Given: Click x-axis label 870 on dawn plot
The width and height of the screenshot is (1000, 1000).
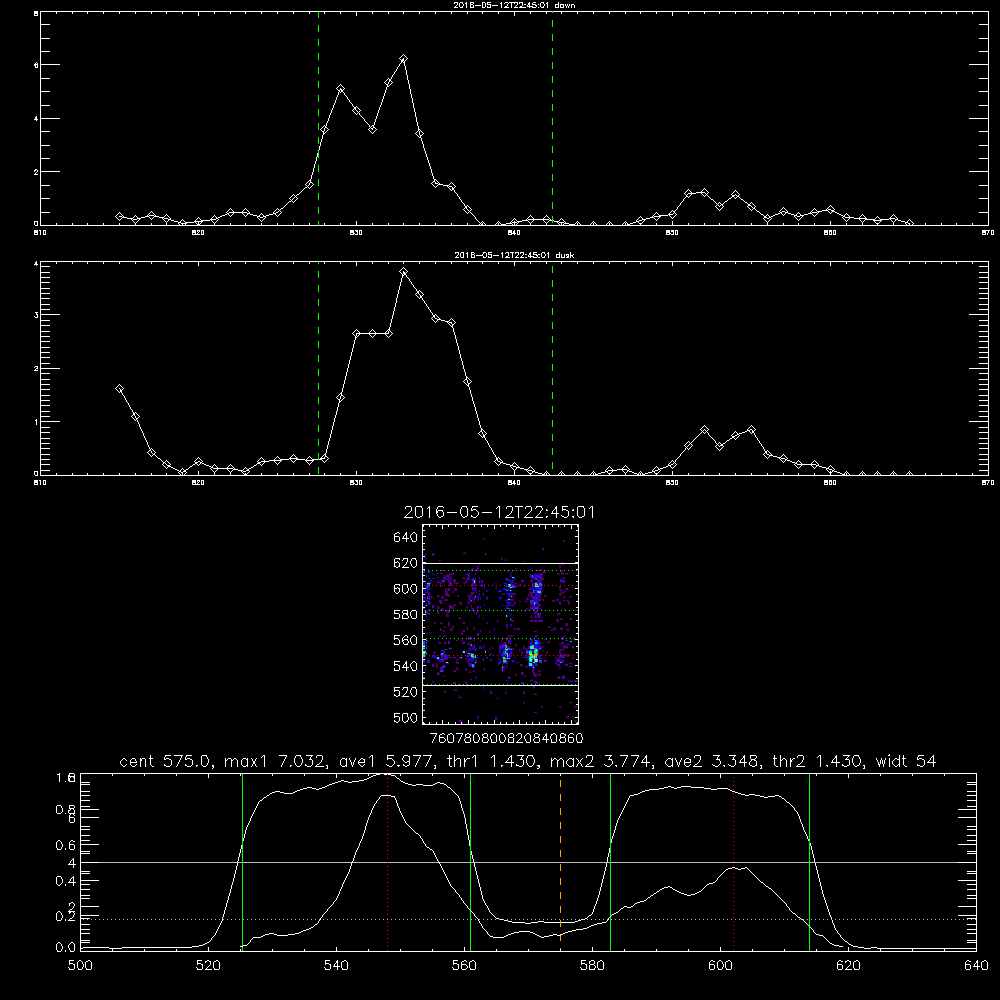Looking at the screenshot, I should click(987, 233).
